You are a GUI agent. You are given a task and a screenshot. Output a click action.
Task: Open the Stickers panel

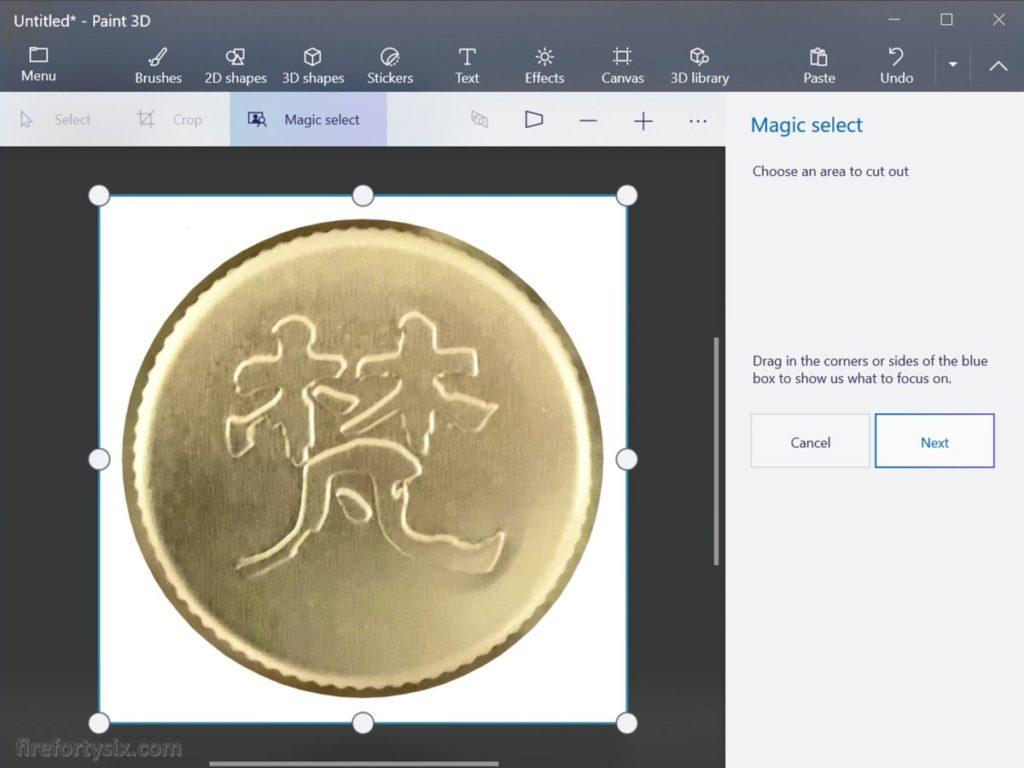[390, 63]
